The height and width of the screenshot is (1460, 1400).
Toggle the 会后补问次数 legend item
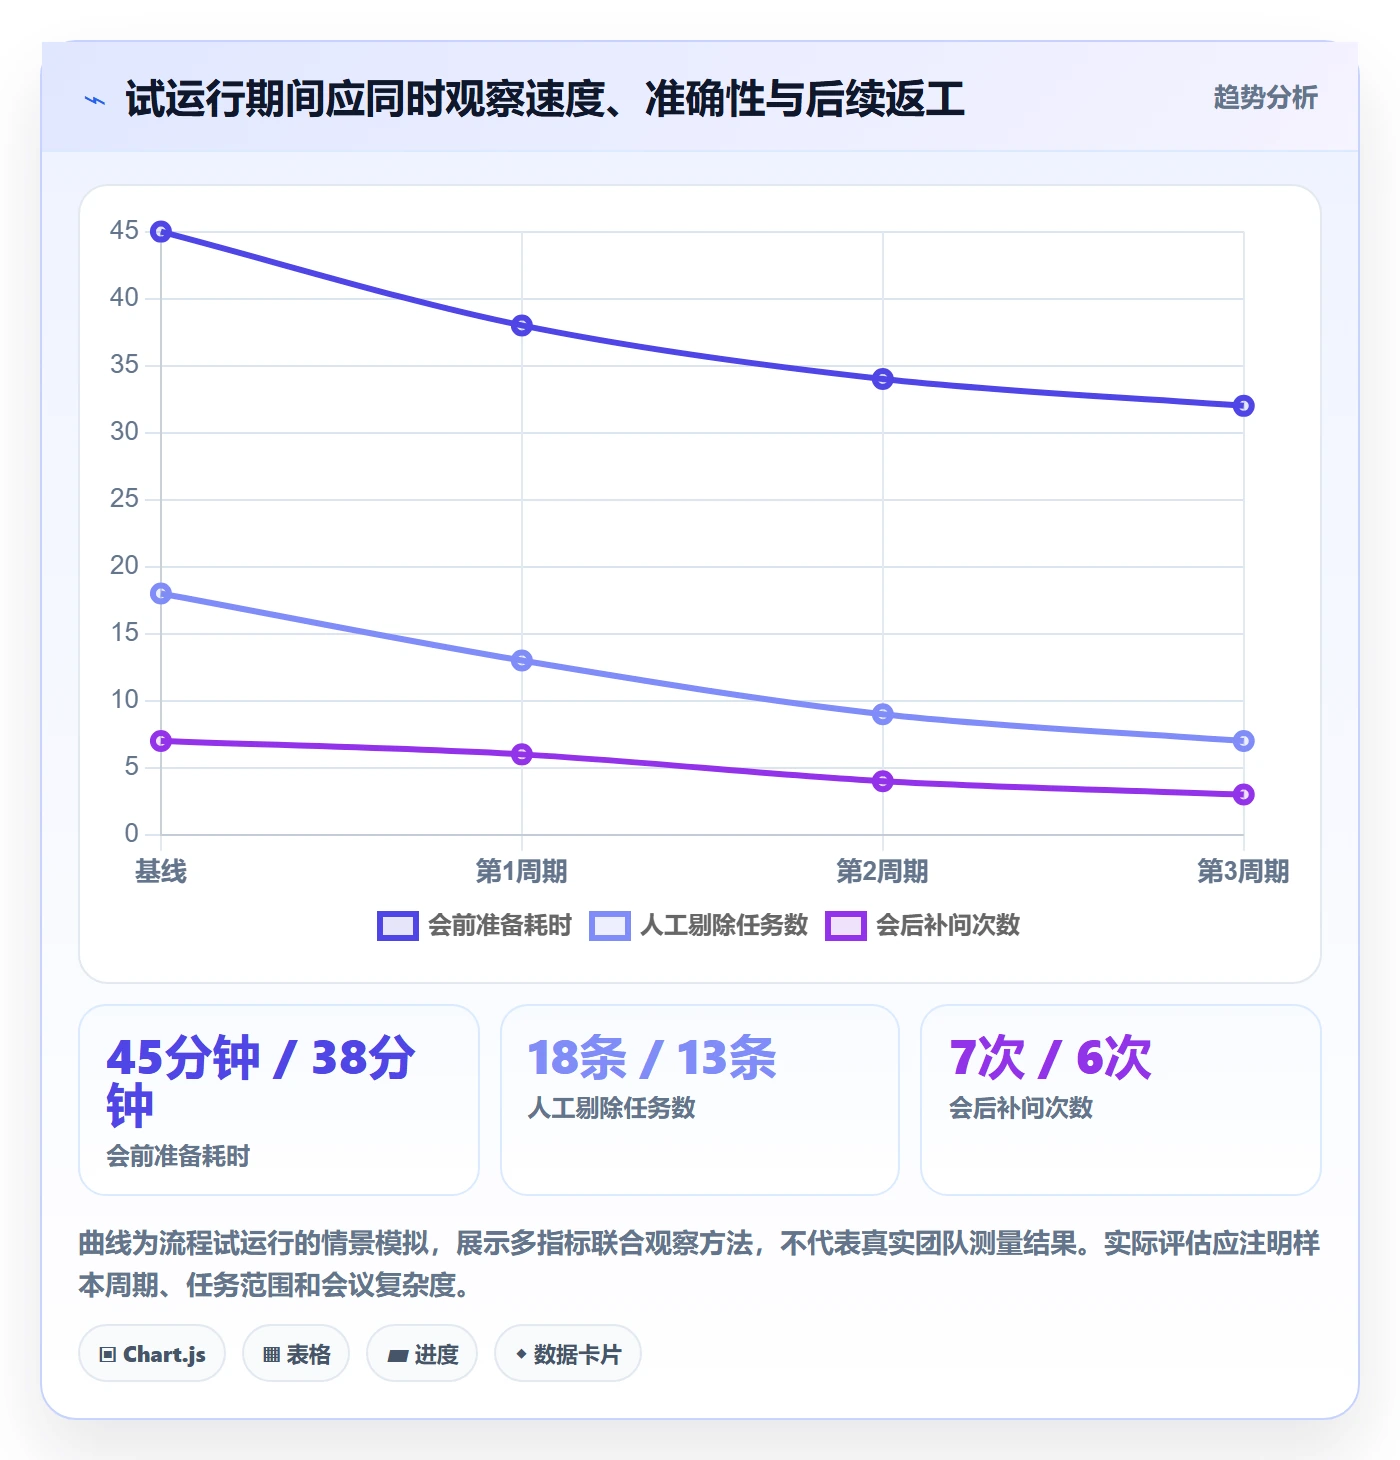pos(923,925)
